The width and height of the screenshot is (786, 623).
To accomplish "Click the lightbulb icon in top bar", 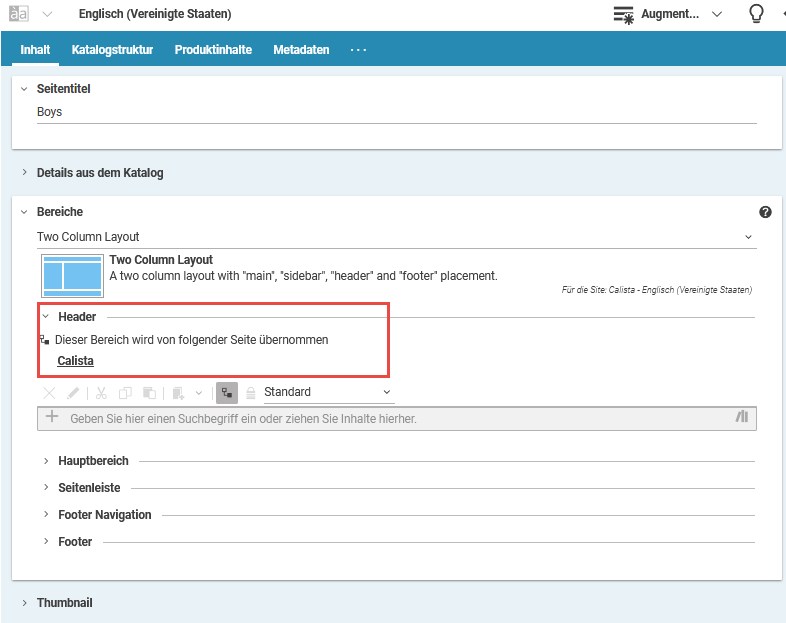I will pyautogui.click(x=757, y=14).
